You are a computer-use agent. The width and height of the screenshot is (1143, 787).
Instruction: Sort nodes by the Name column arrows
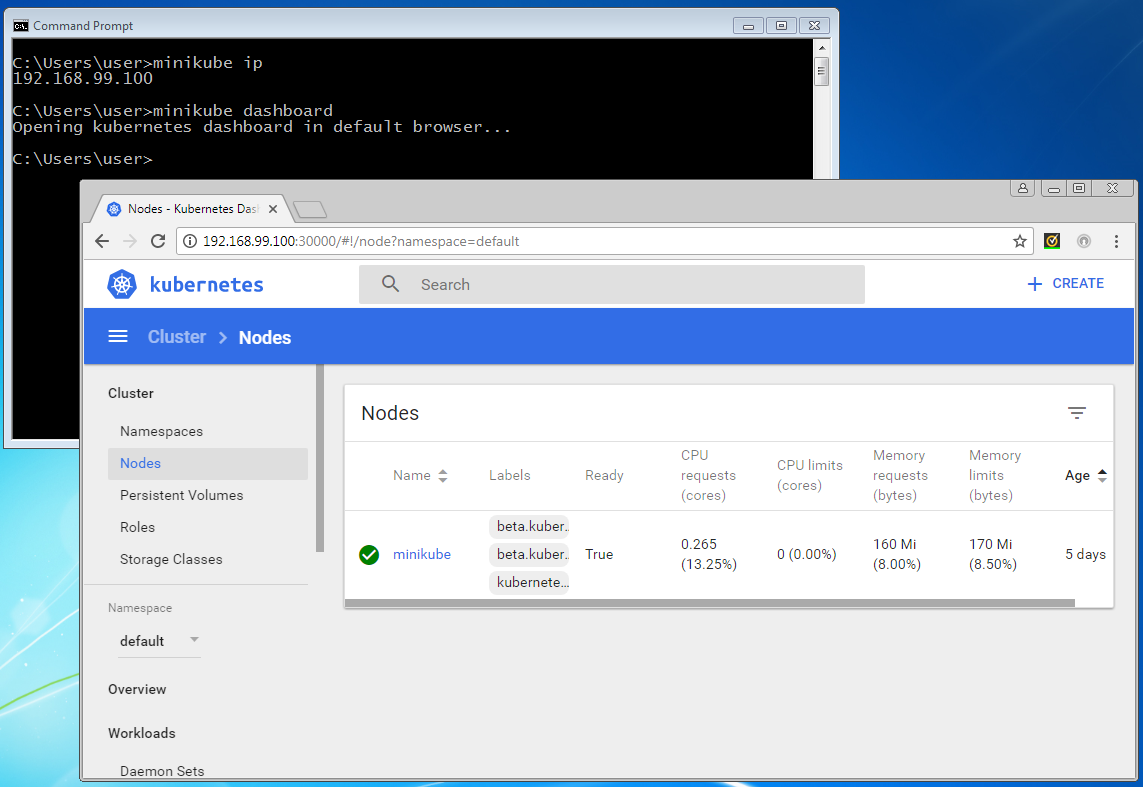pos(443,476)
